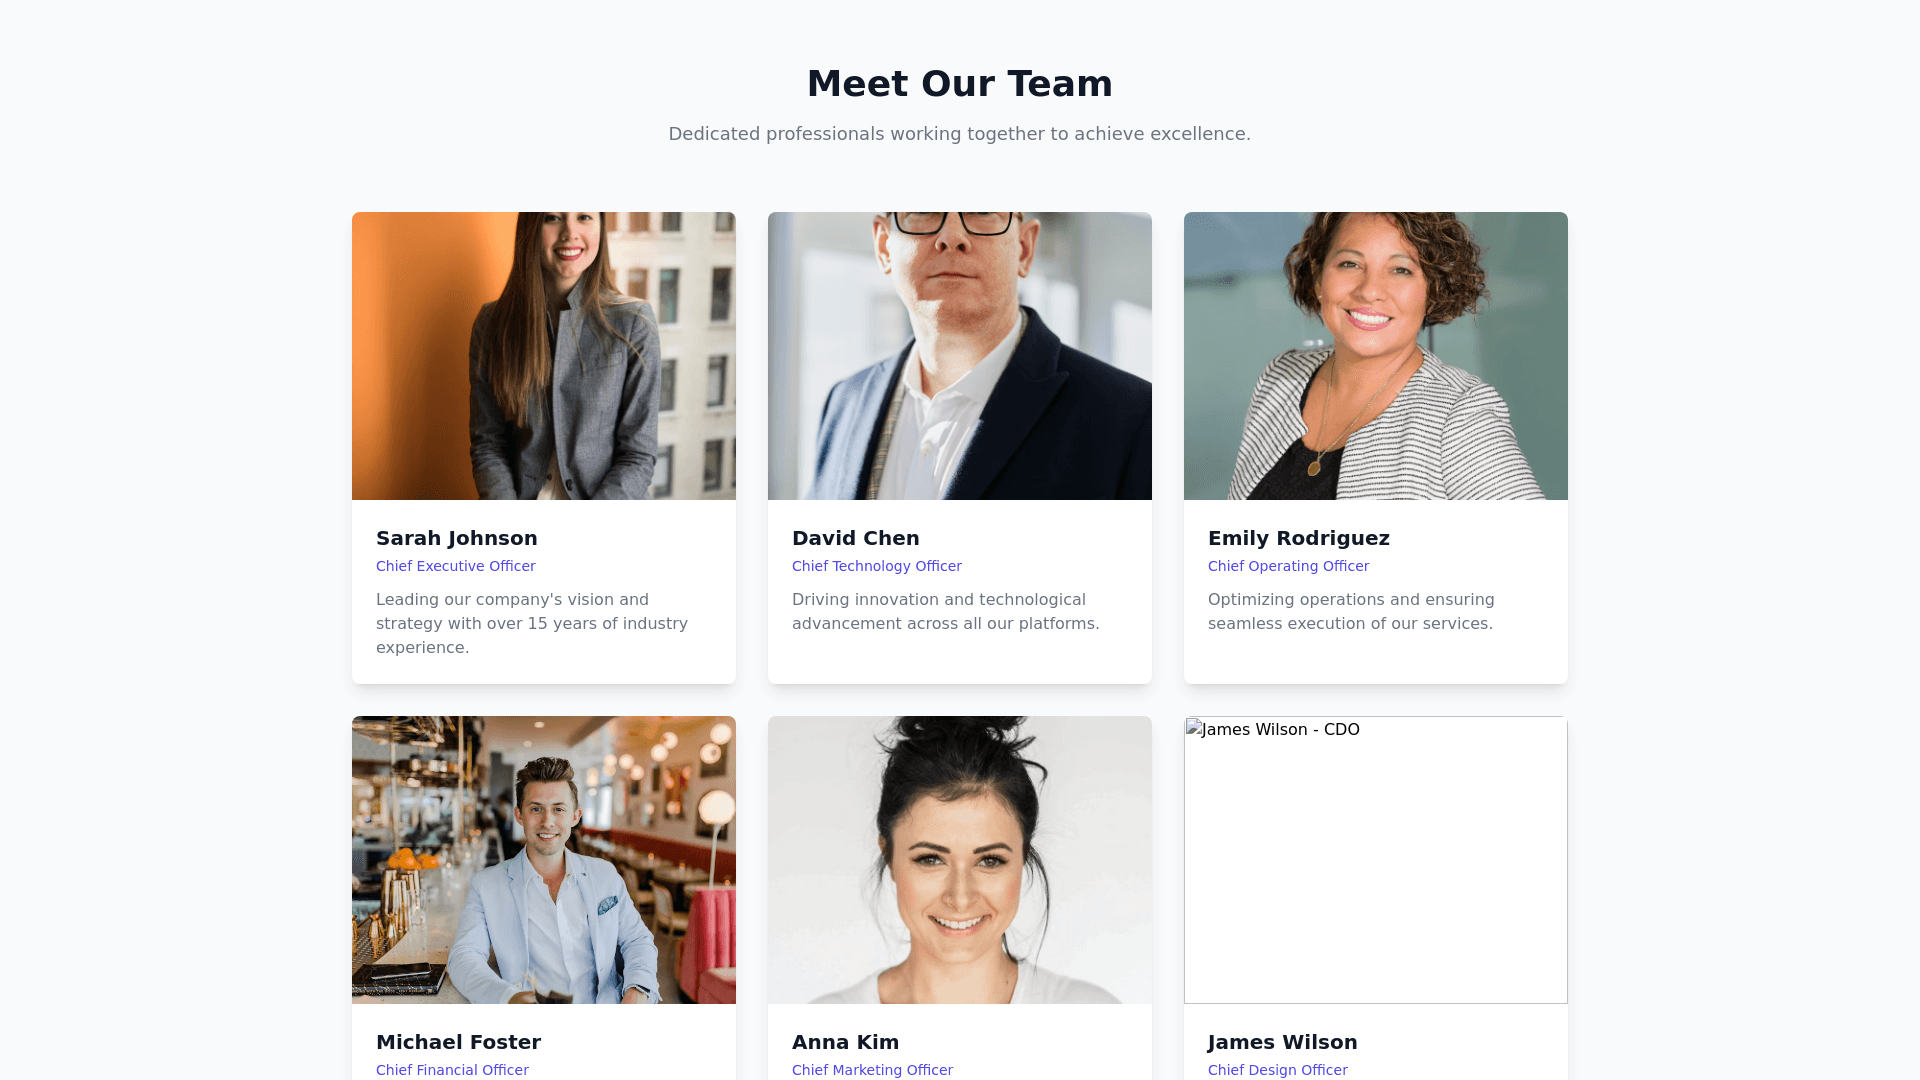Select the Chief Design Officer title
Screen dimensions: 1920x1080
tap(1278, 1070)
